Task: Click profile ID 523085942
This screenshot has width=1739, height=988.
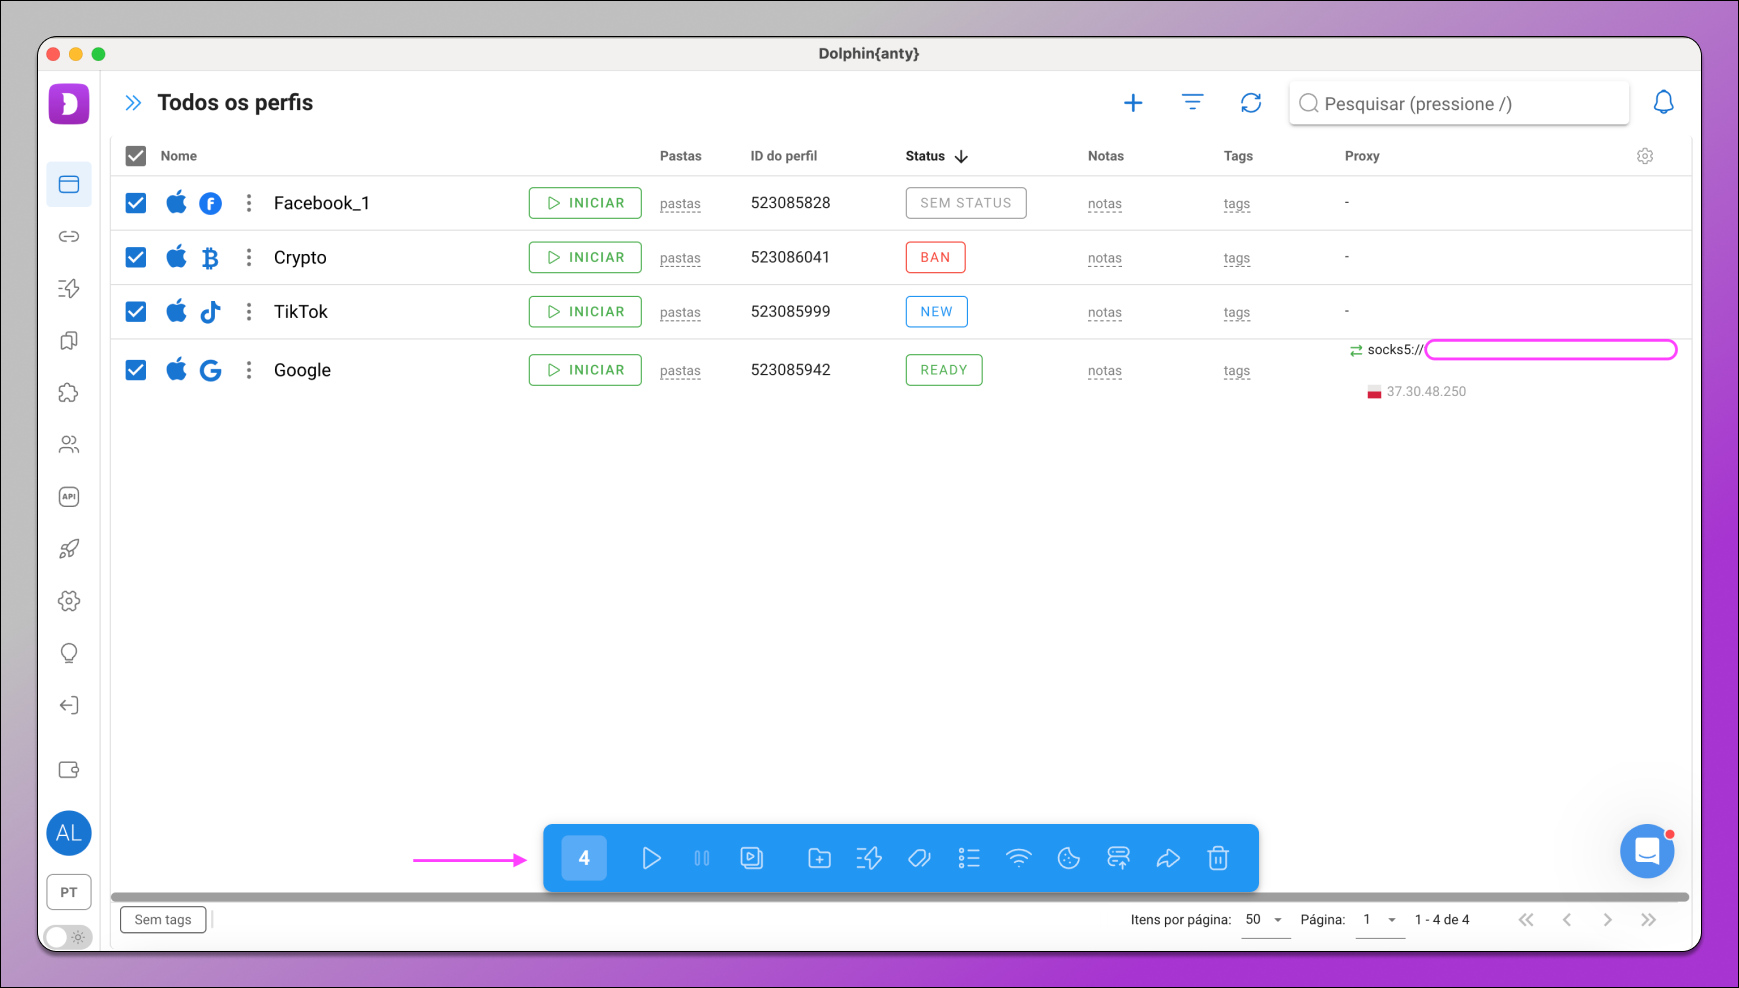Action: click(x=791, y=370)
